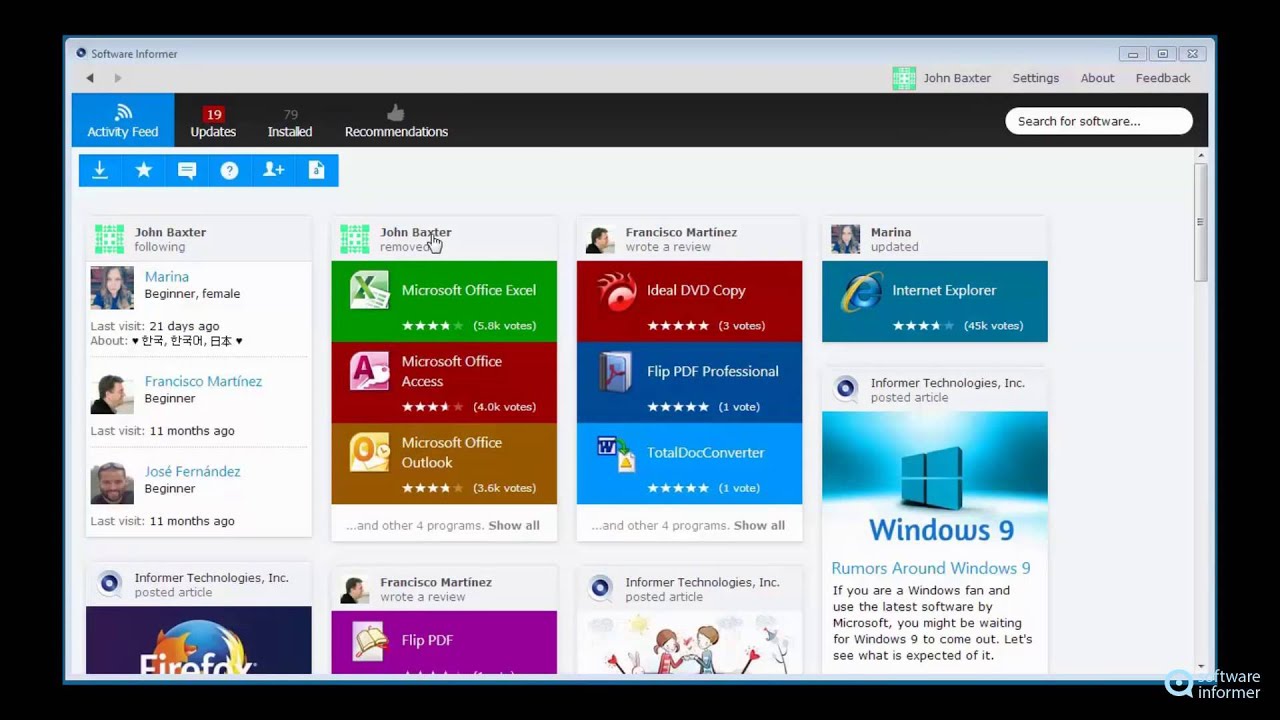Viewport: 1280px width, 720px height.
Task: Click the Flip PDF book icon
Action: pyautogui.click(x=370, y=641)
